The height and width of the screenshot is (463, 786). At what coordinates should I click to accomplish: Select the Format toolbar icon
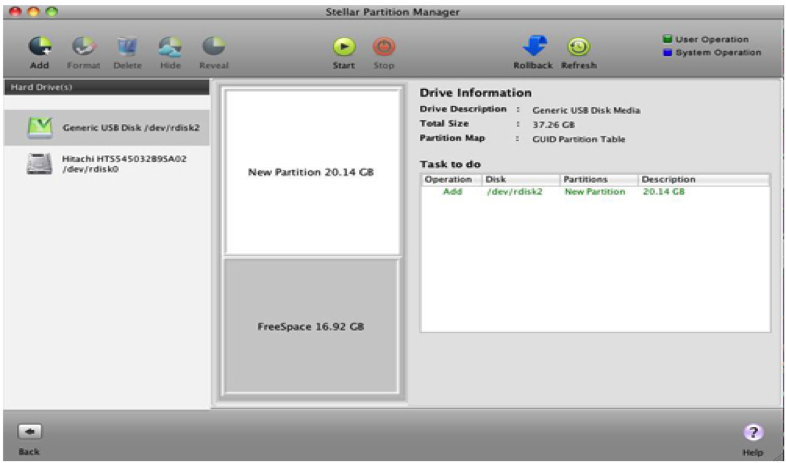click(x=84, y=47)
